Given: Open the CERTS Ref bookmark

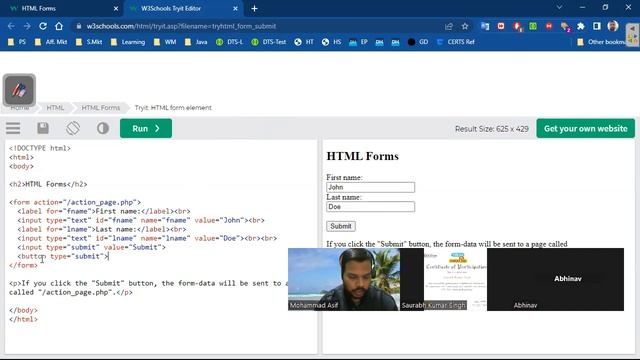Looking at the screenshot, I should pyautogui.click(x=456, y=42).
